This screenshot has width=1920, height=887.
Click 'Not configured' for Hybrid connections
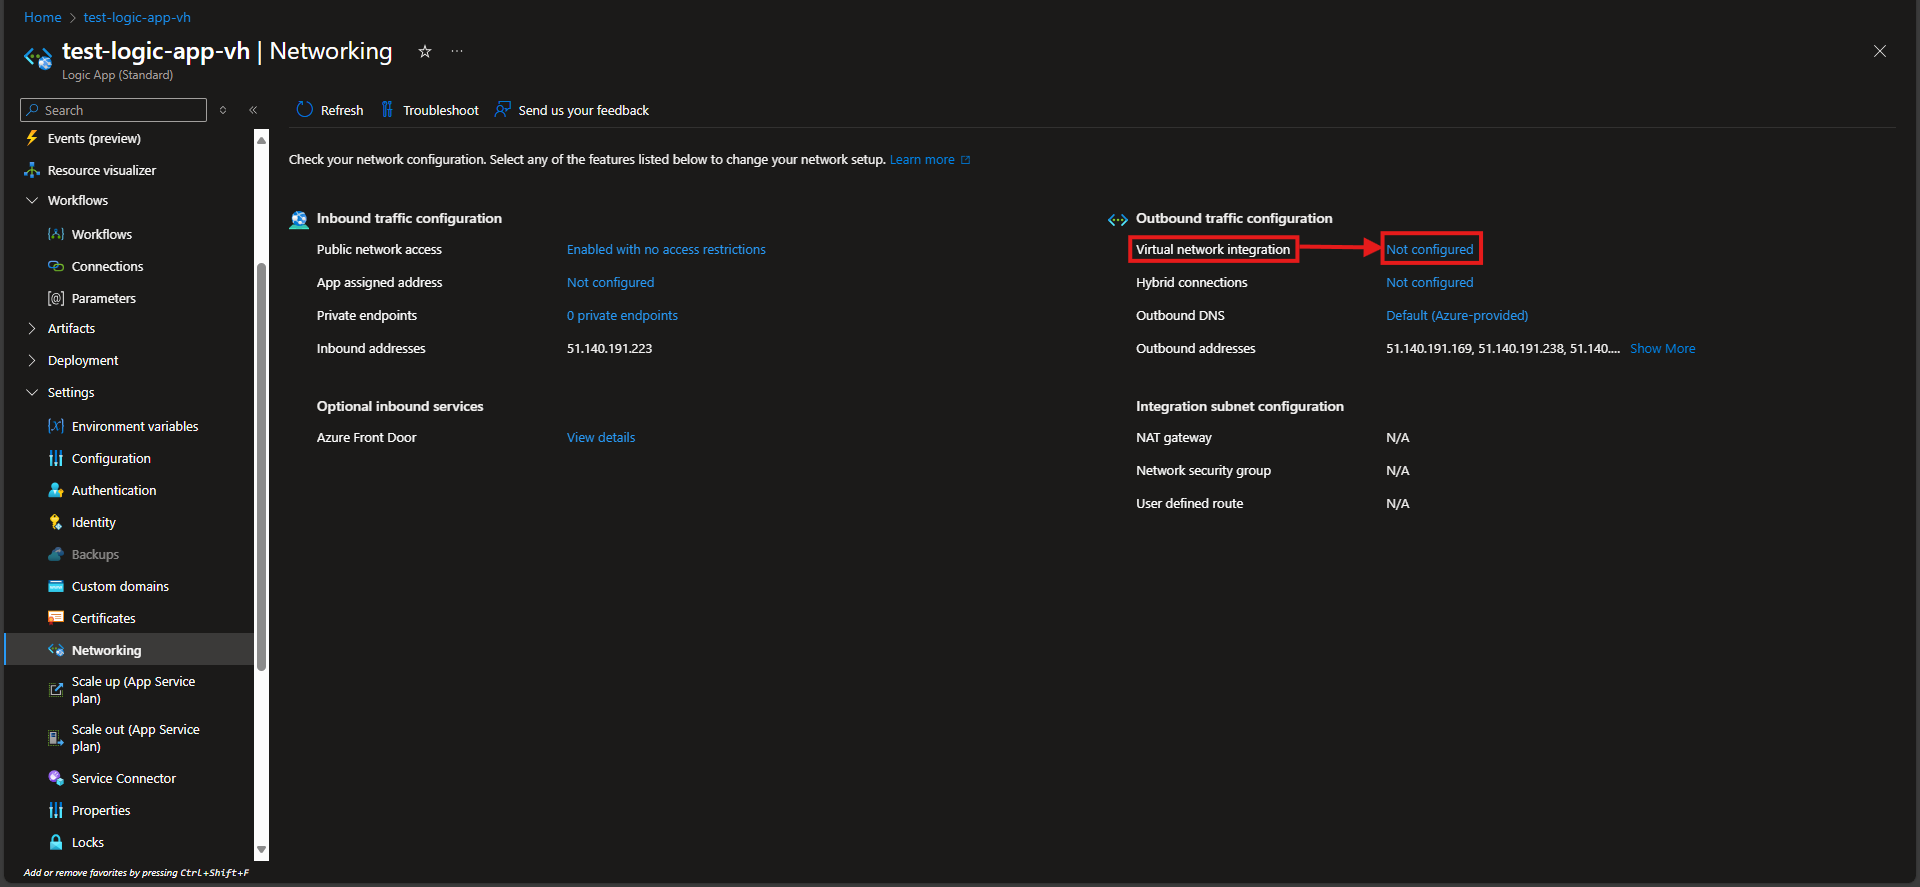(x=1430, y=282)
